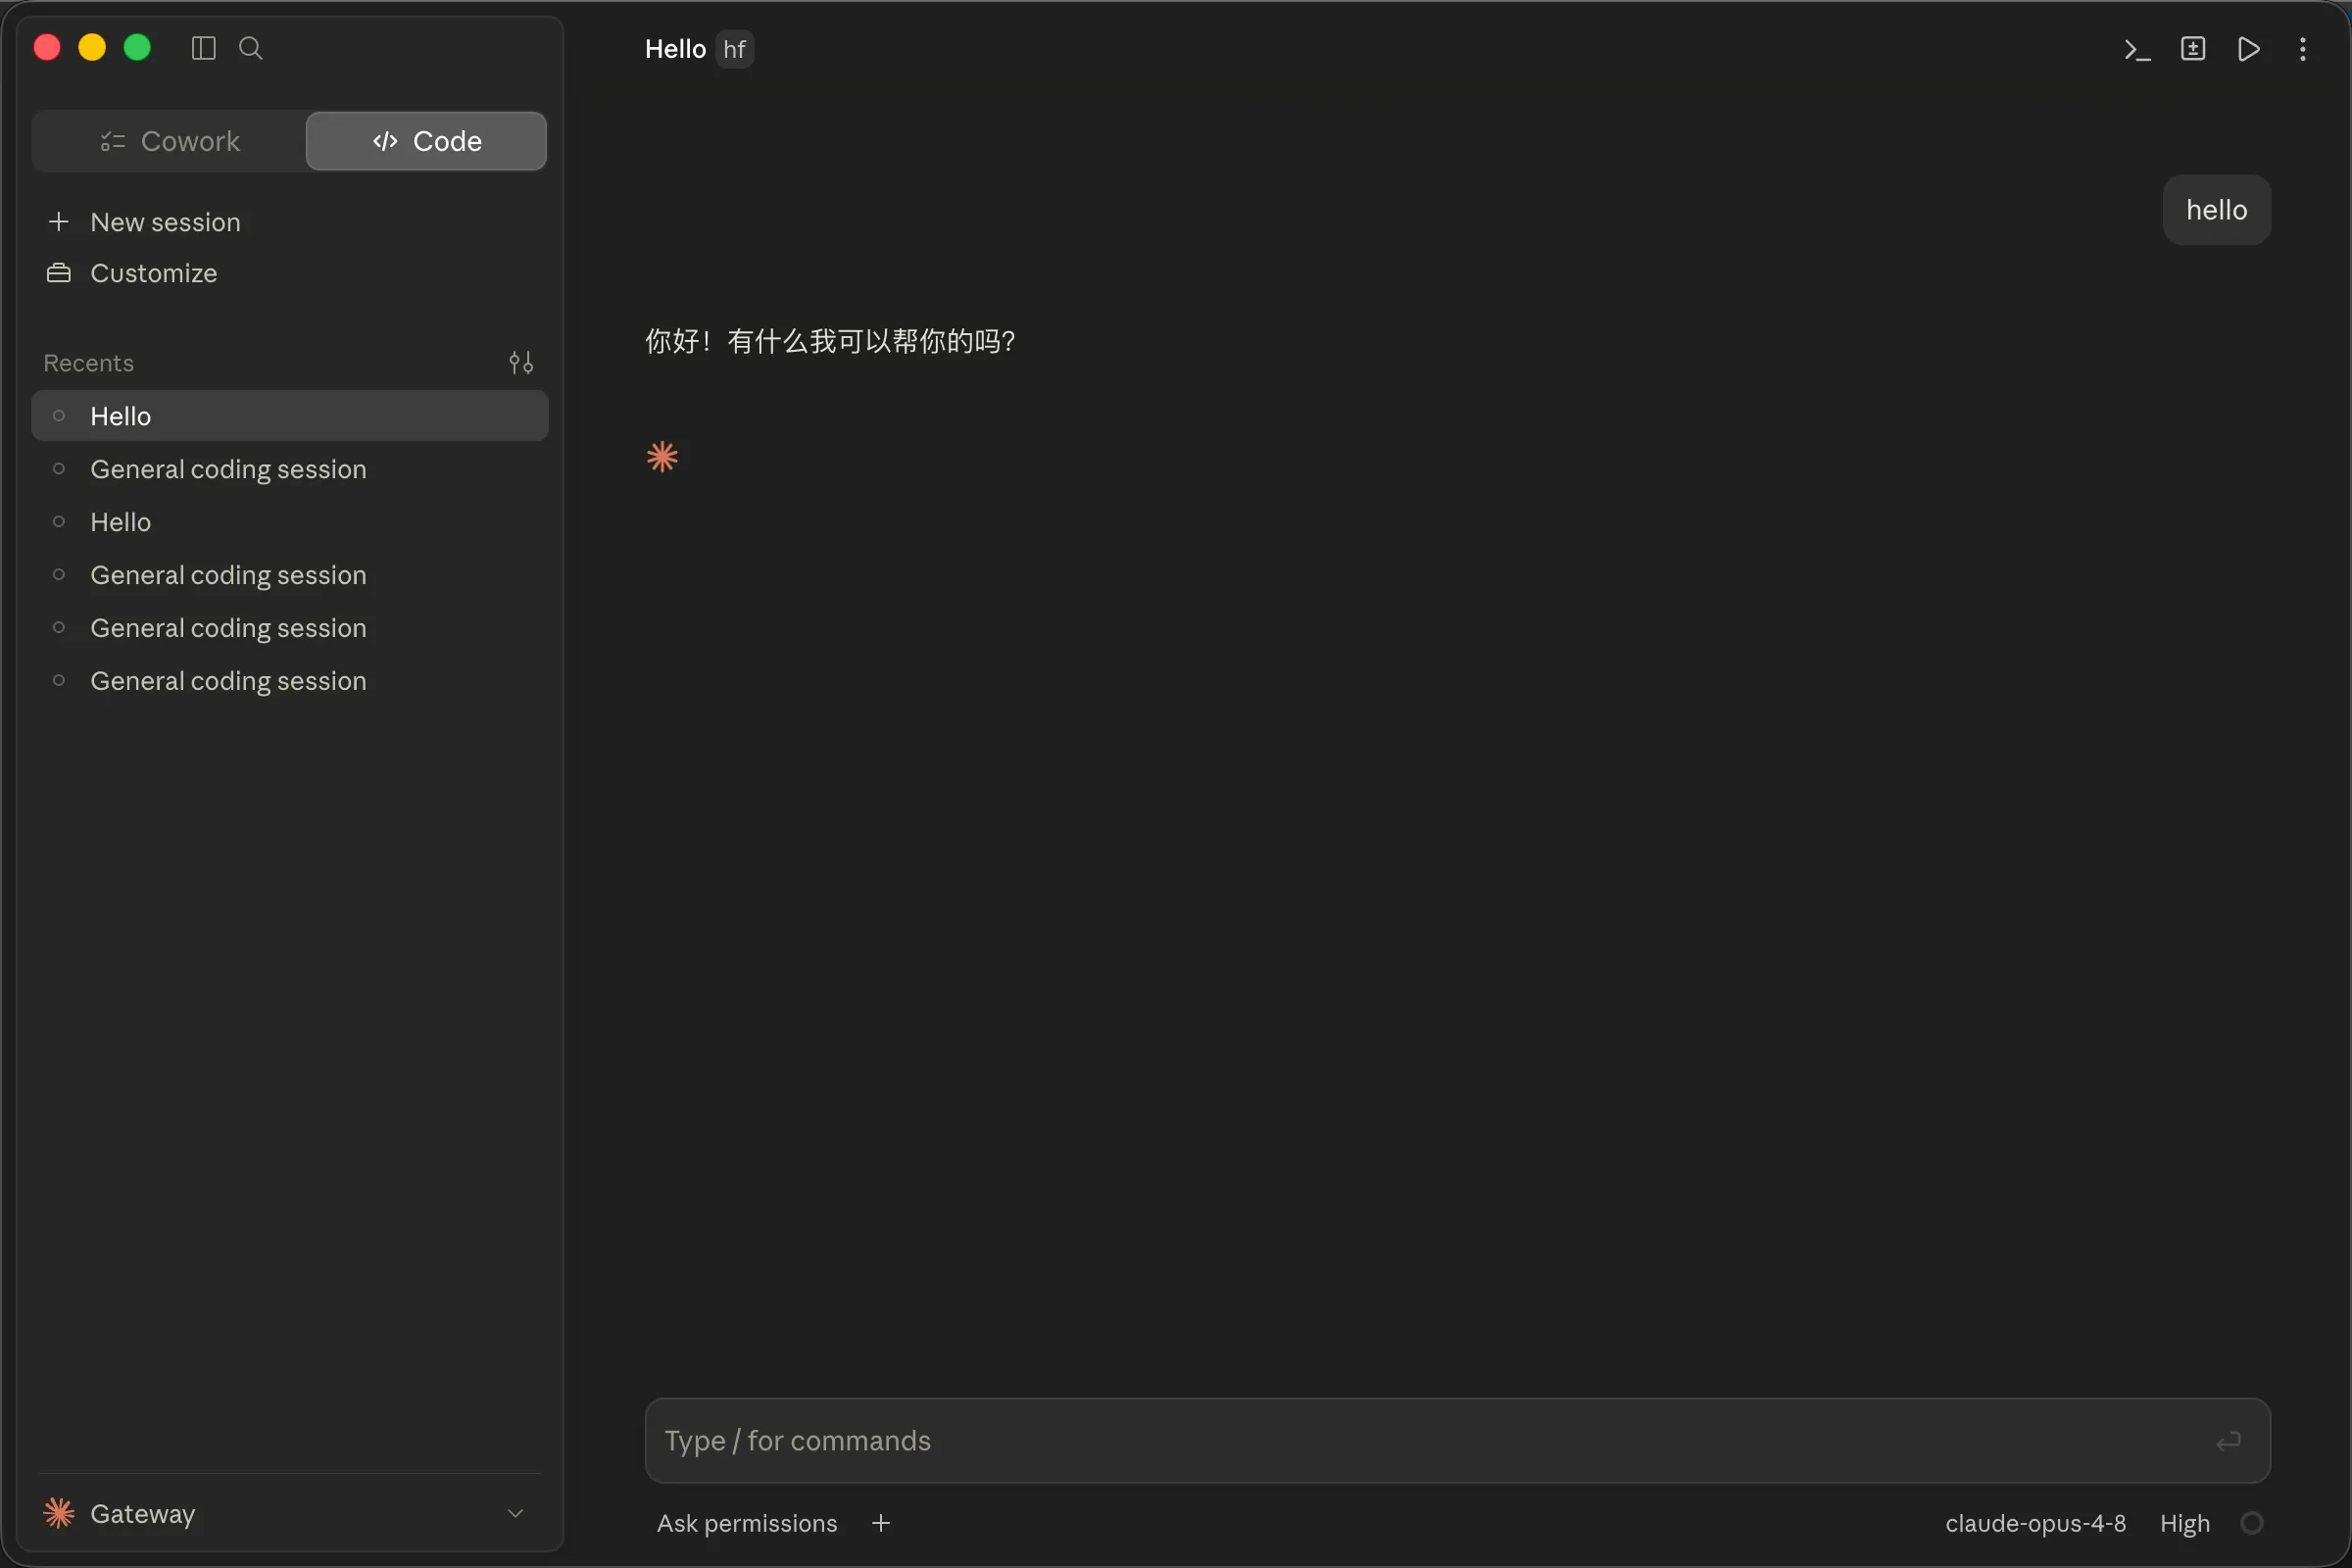Select the first General coding session
2352x1568 pixels.
click(x=290, y=469)
